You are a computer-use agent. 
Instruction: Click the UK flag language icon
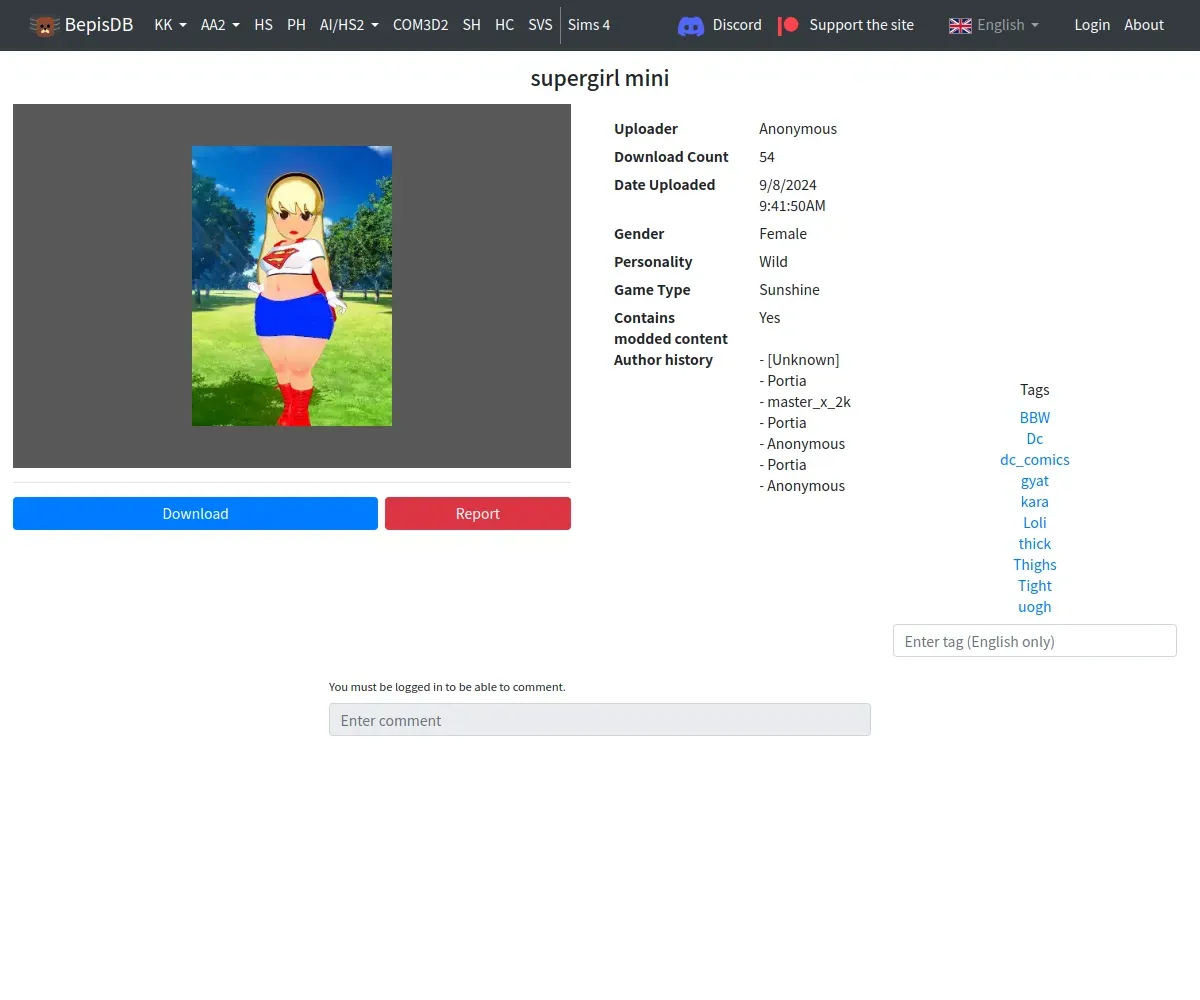[960, 25]
